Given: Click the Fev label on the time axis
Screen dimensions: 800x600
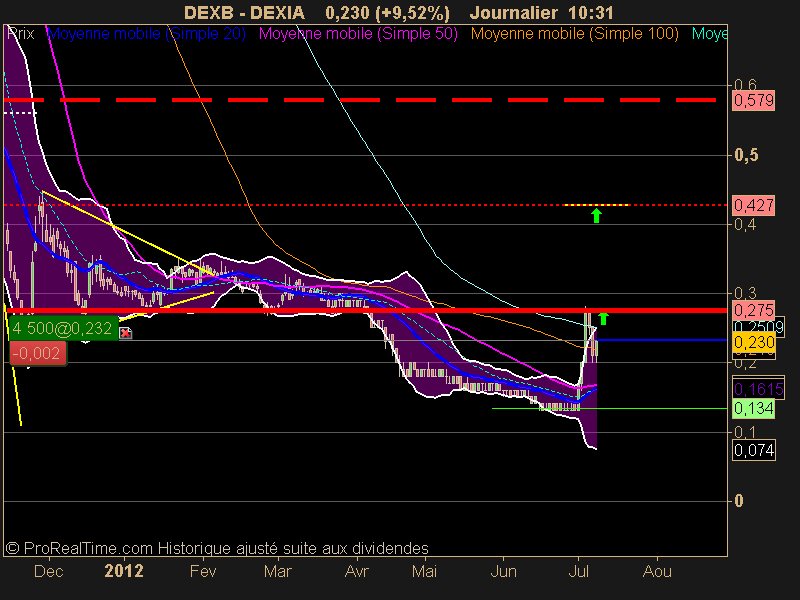Looking at the screenshot, I should [x=203, y=571].
